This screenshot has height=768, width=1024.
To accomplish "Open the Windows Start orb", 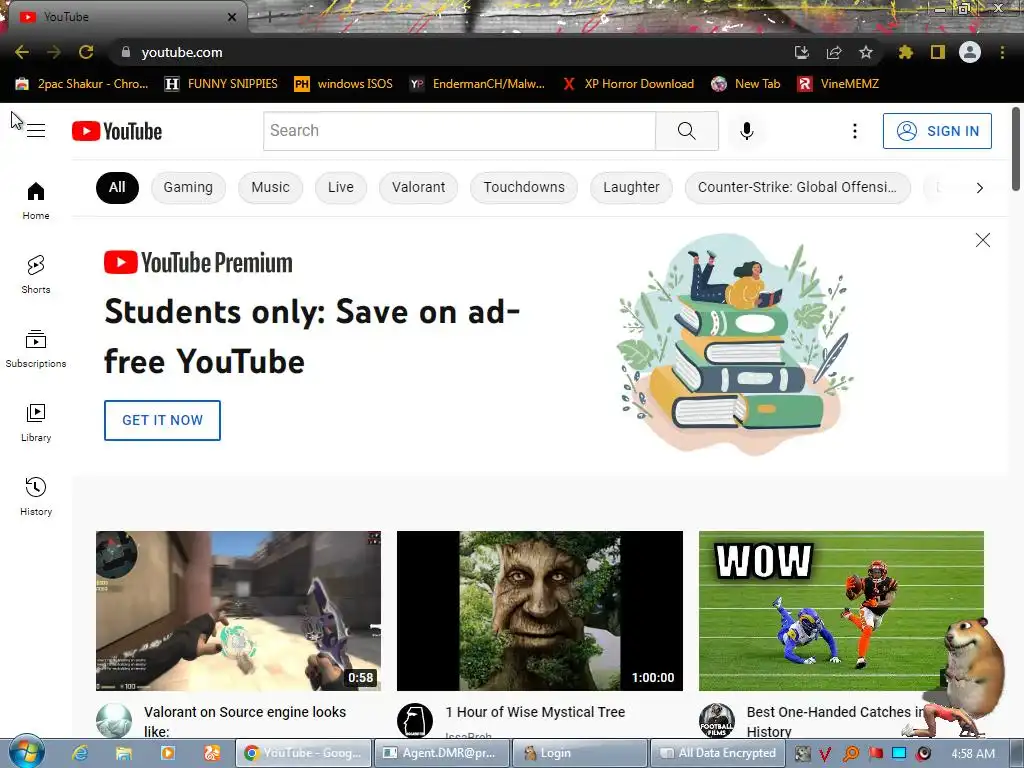I will click(26, 752).
